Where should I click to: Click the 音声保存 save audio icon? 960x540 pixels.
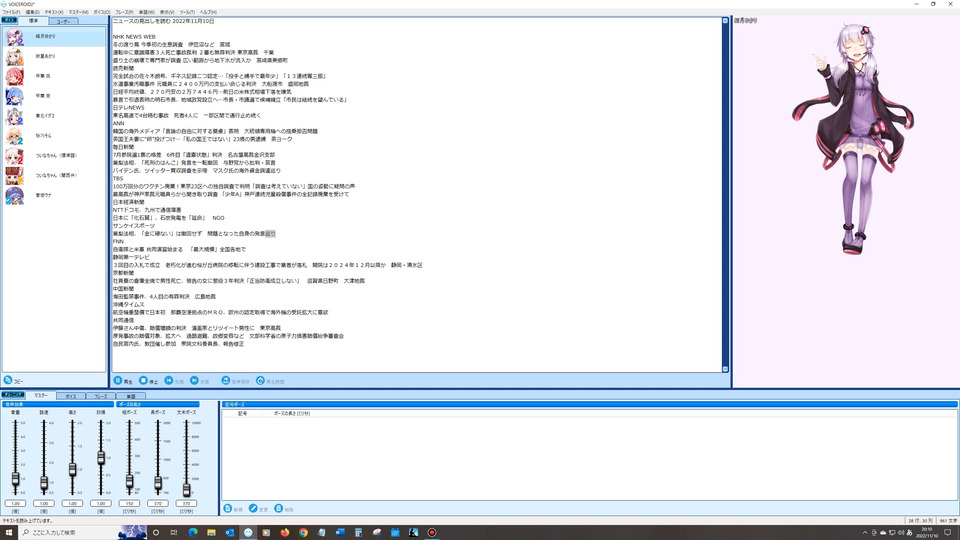pos(226,381)
